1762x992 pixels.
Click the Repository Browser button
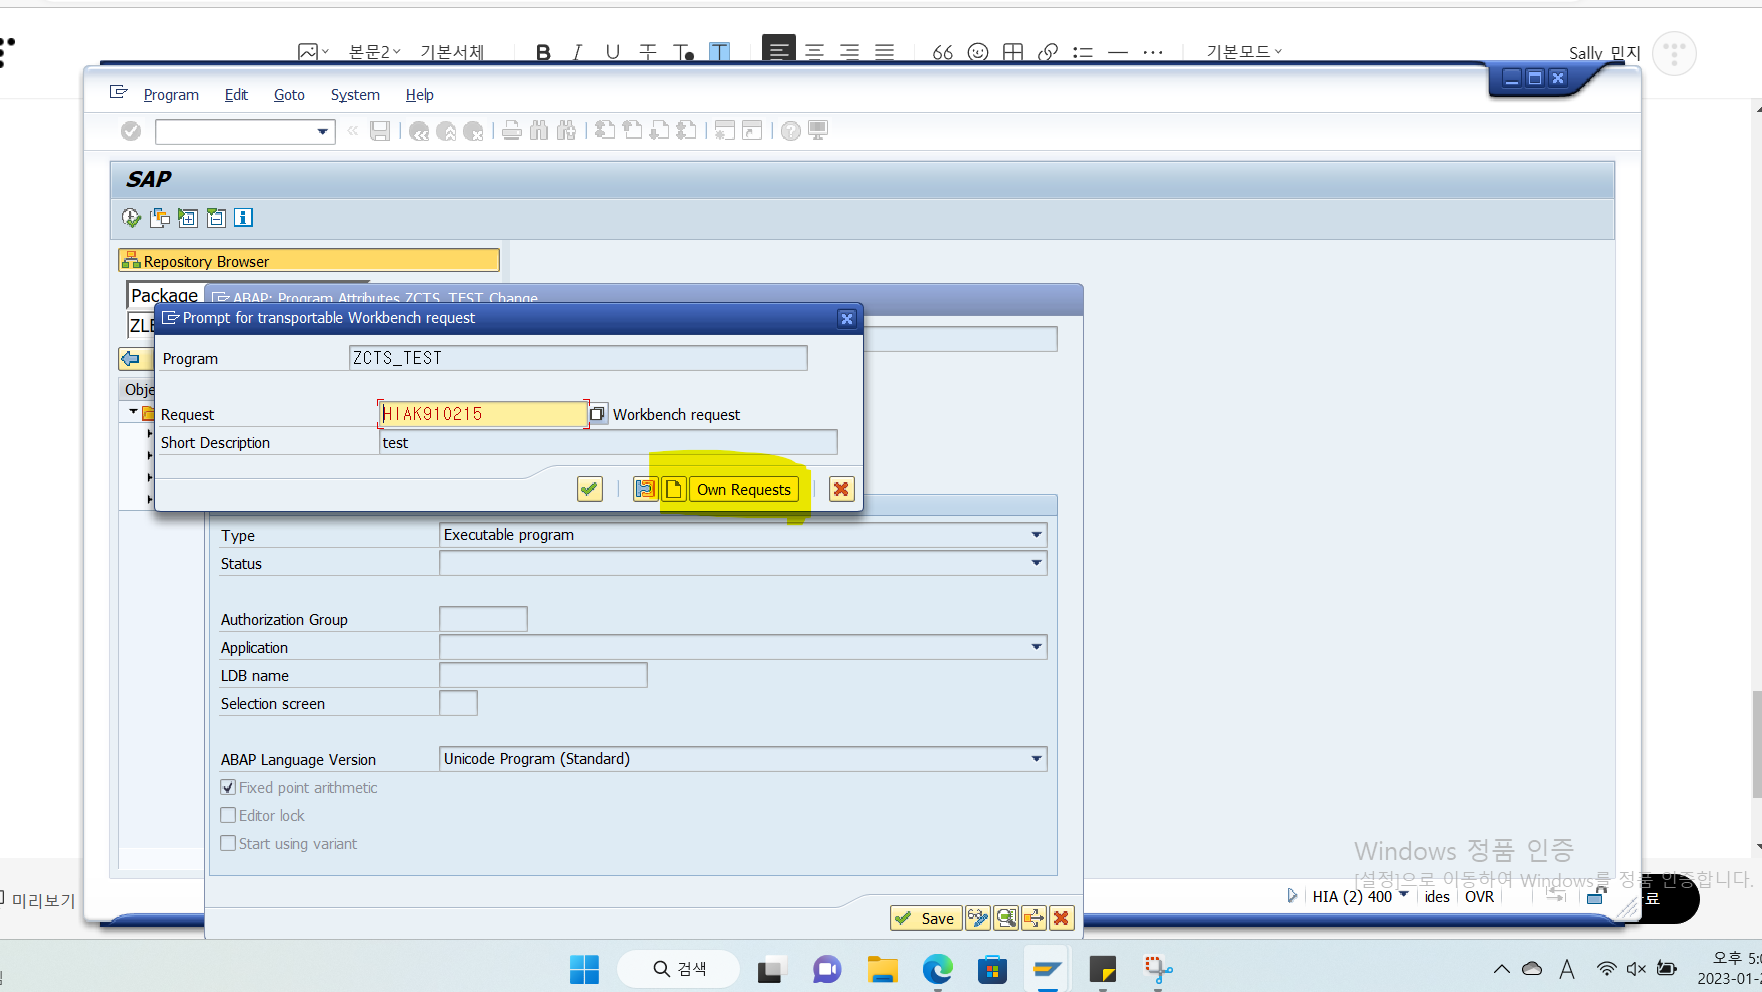pyautogui.click(x=309, y=261)
